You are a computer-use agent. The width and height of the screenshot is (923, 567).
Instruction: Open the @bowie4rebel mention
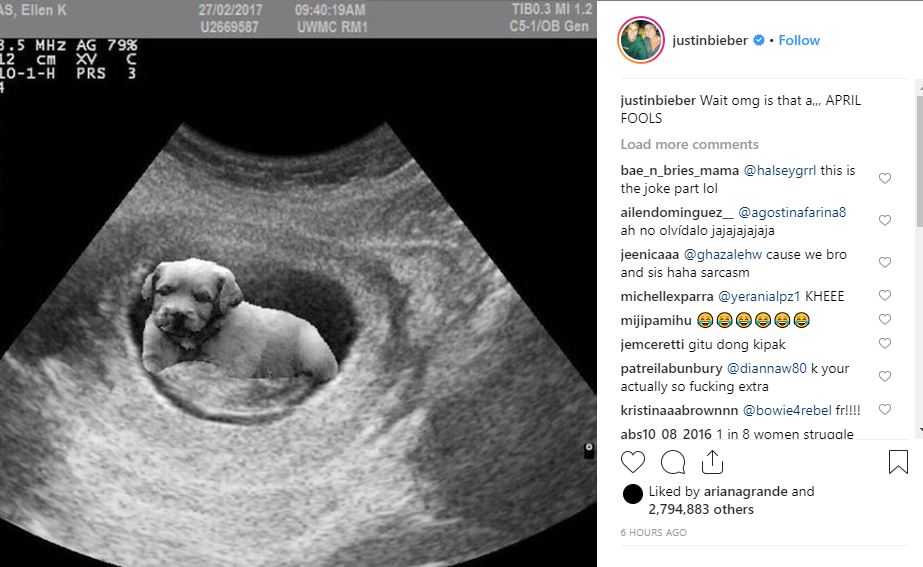(x=787, y=410)
